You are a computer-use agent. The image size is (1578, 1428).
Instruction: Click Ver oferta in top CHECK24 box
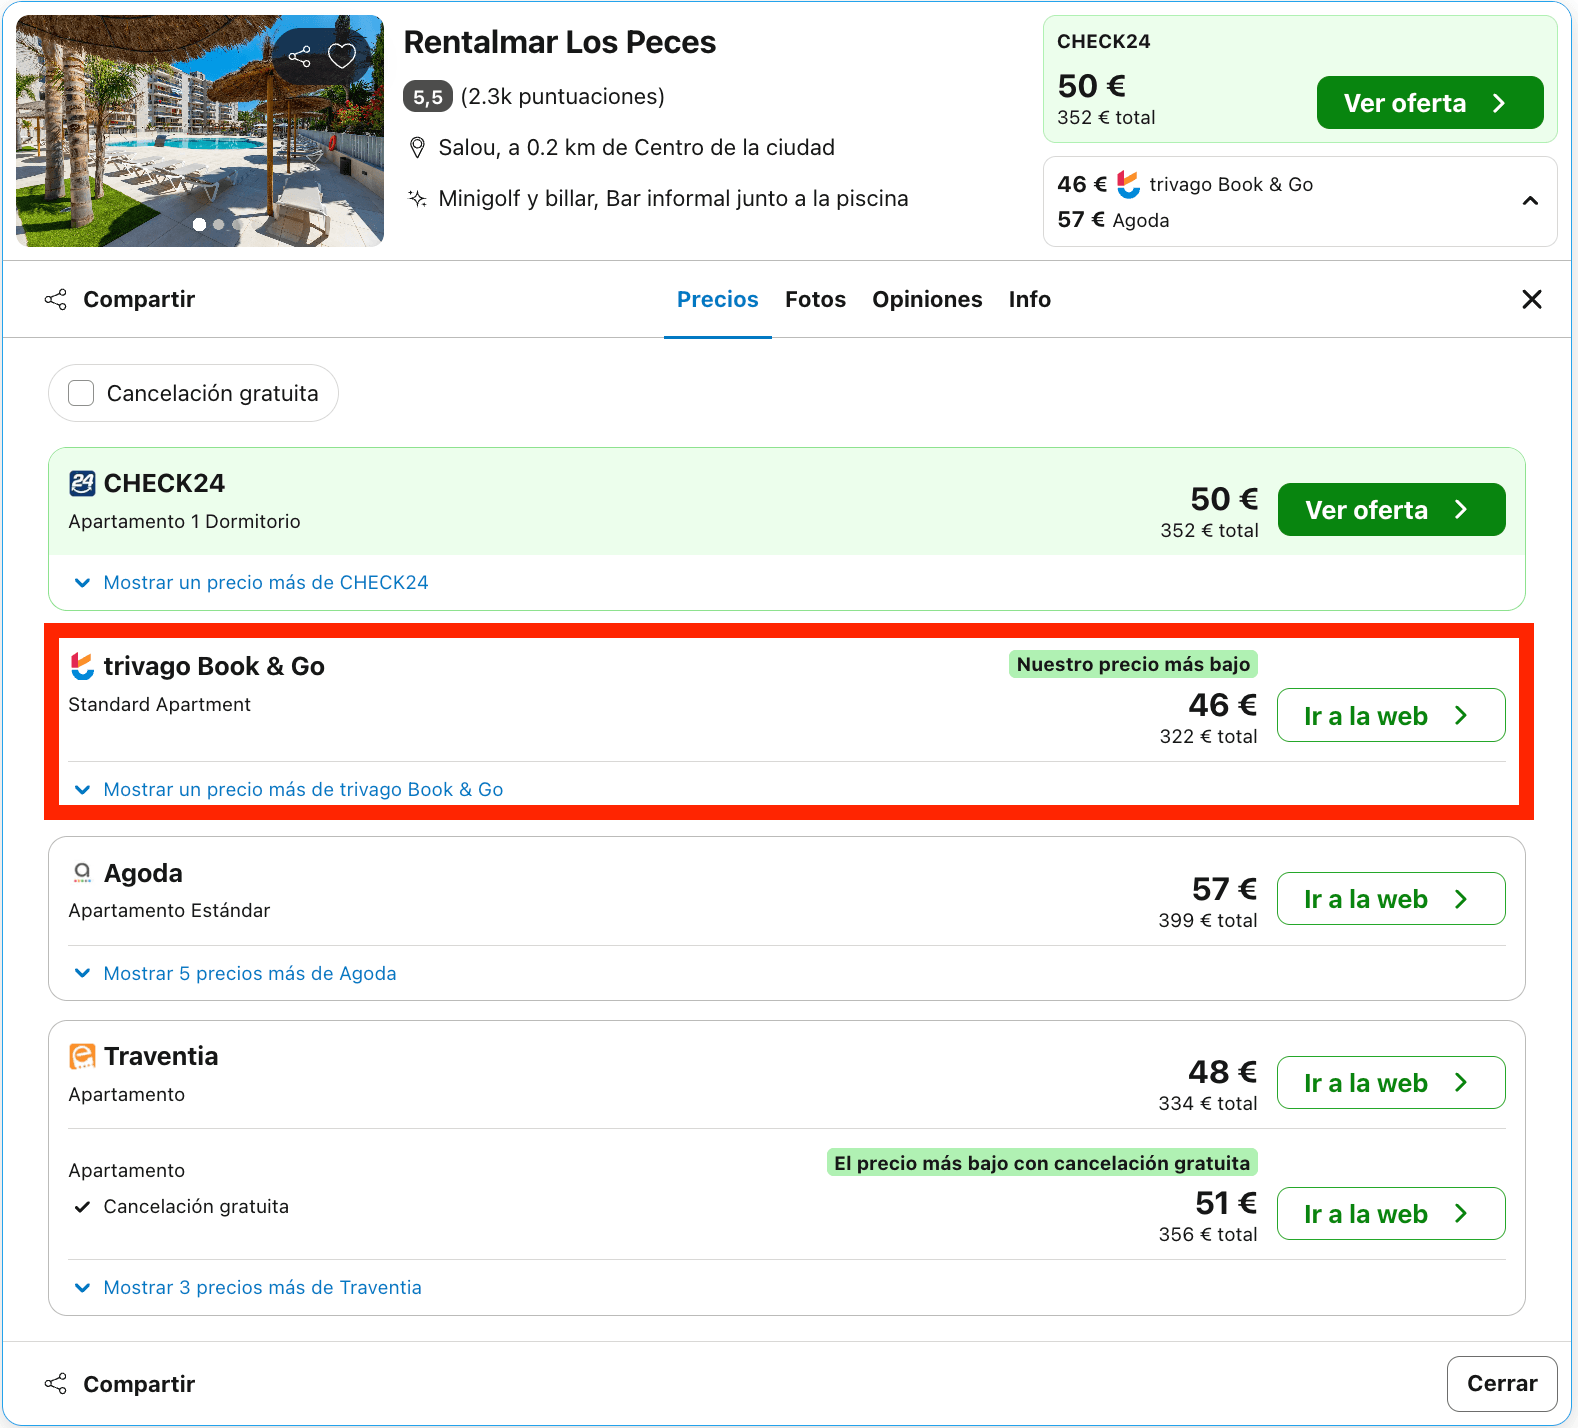[x=1429, y=103]
